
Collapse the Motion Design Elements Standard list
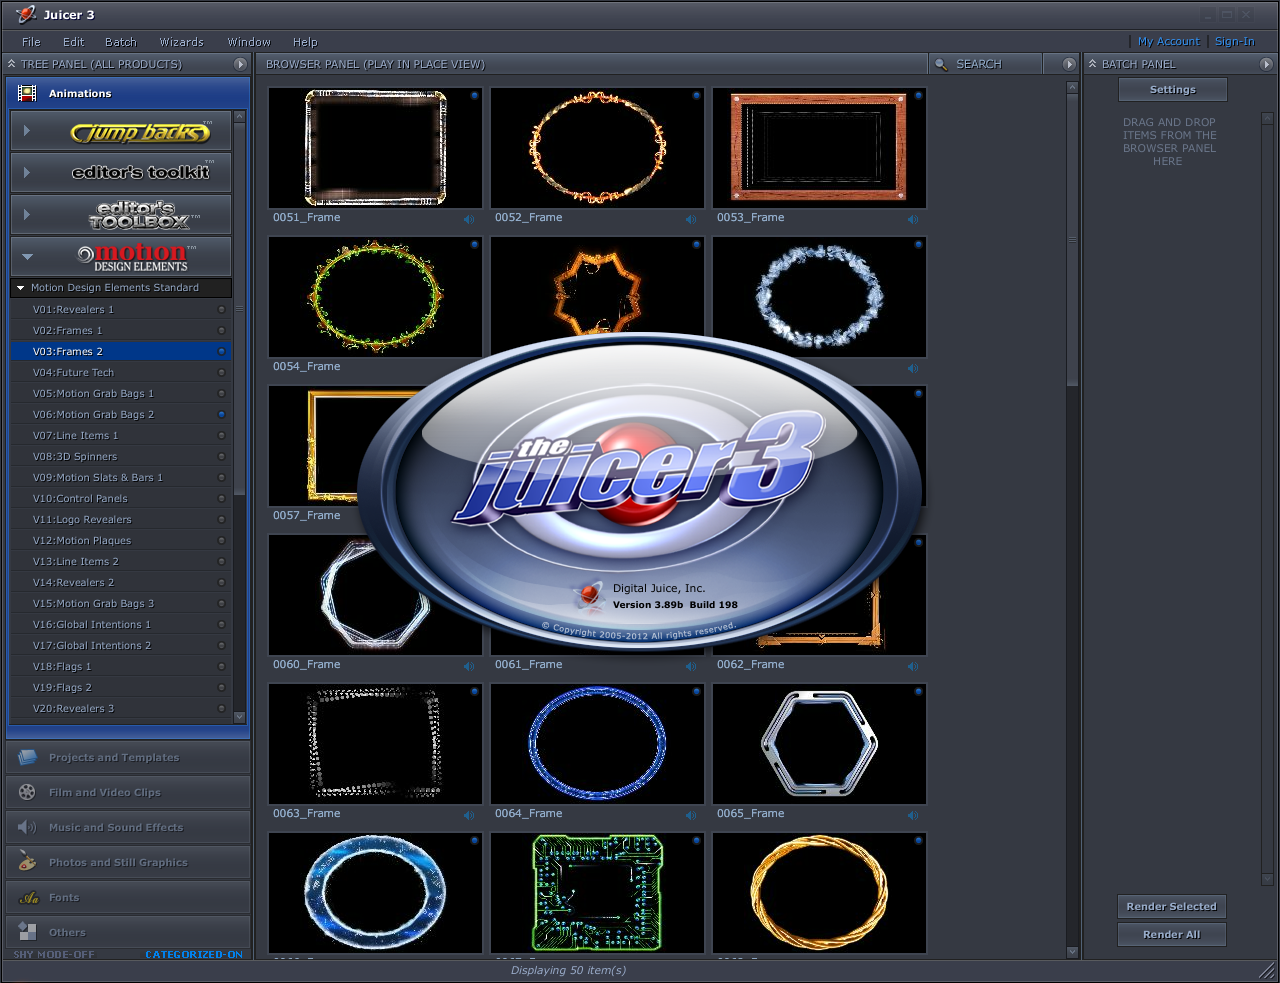tap(20, 288)
